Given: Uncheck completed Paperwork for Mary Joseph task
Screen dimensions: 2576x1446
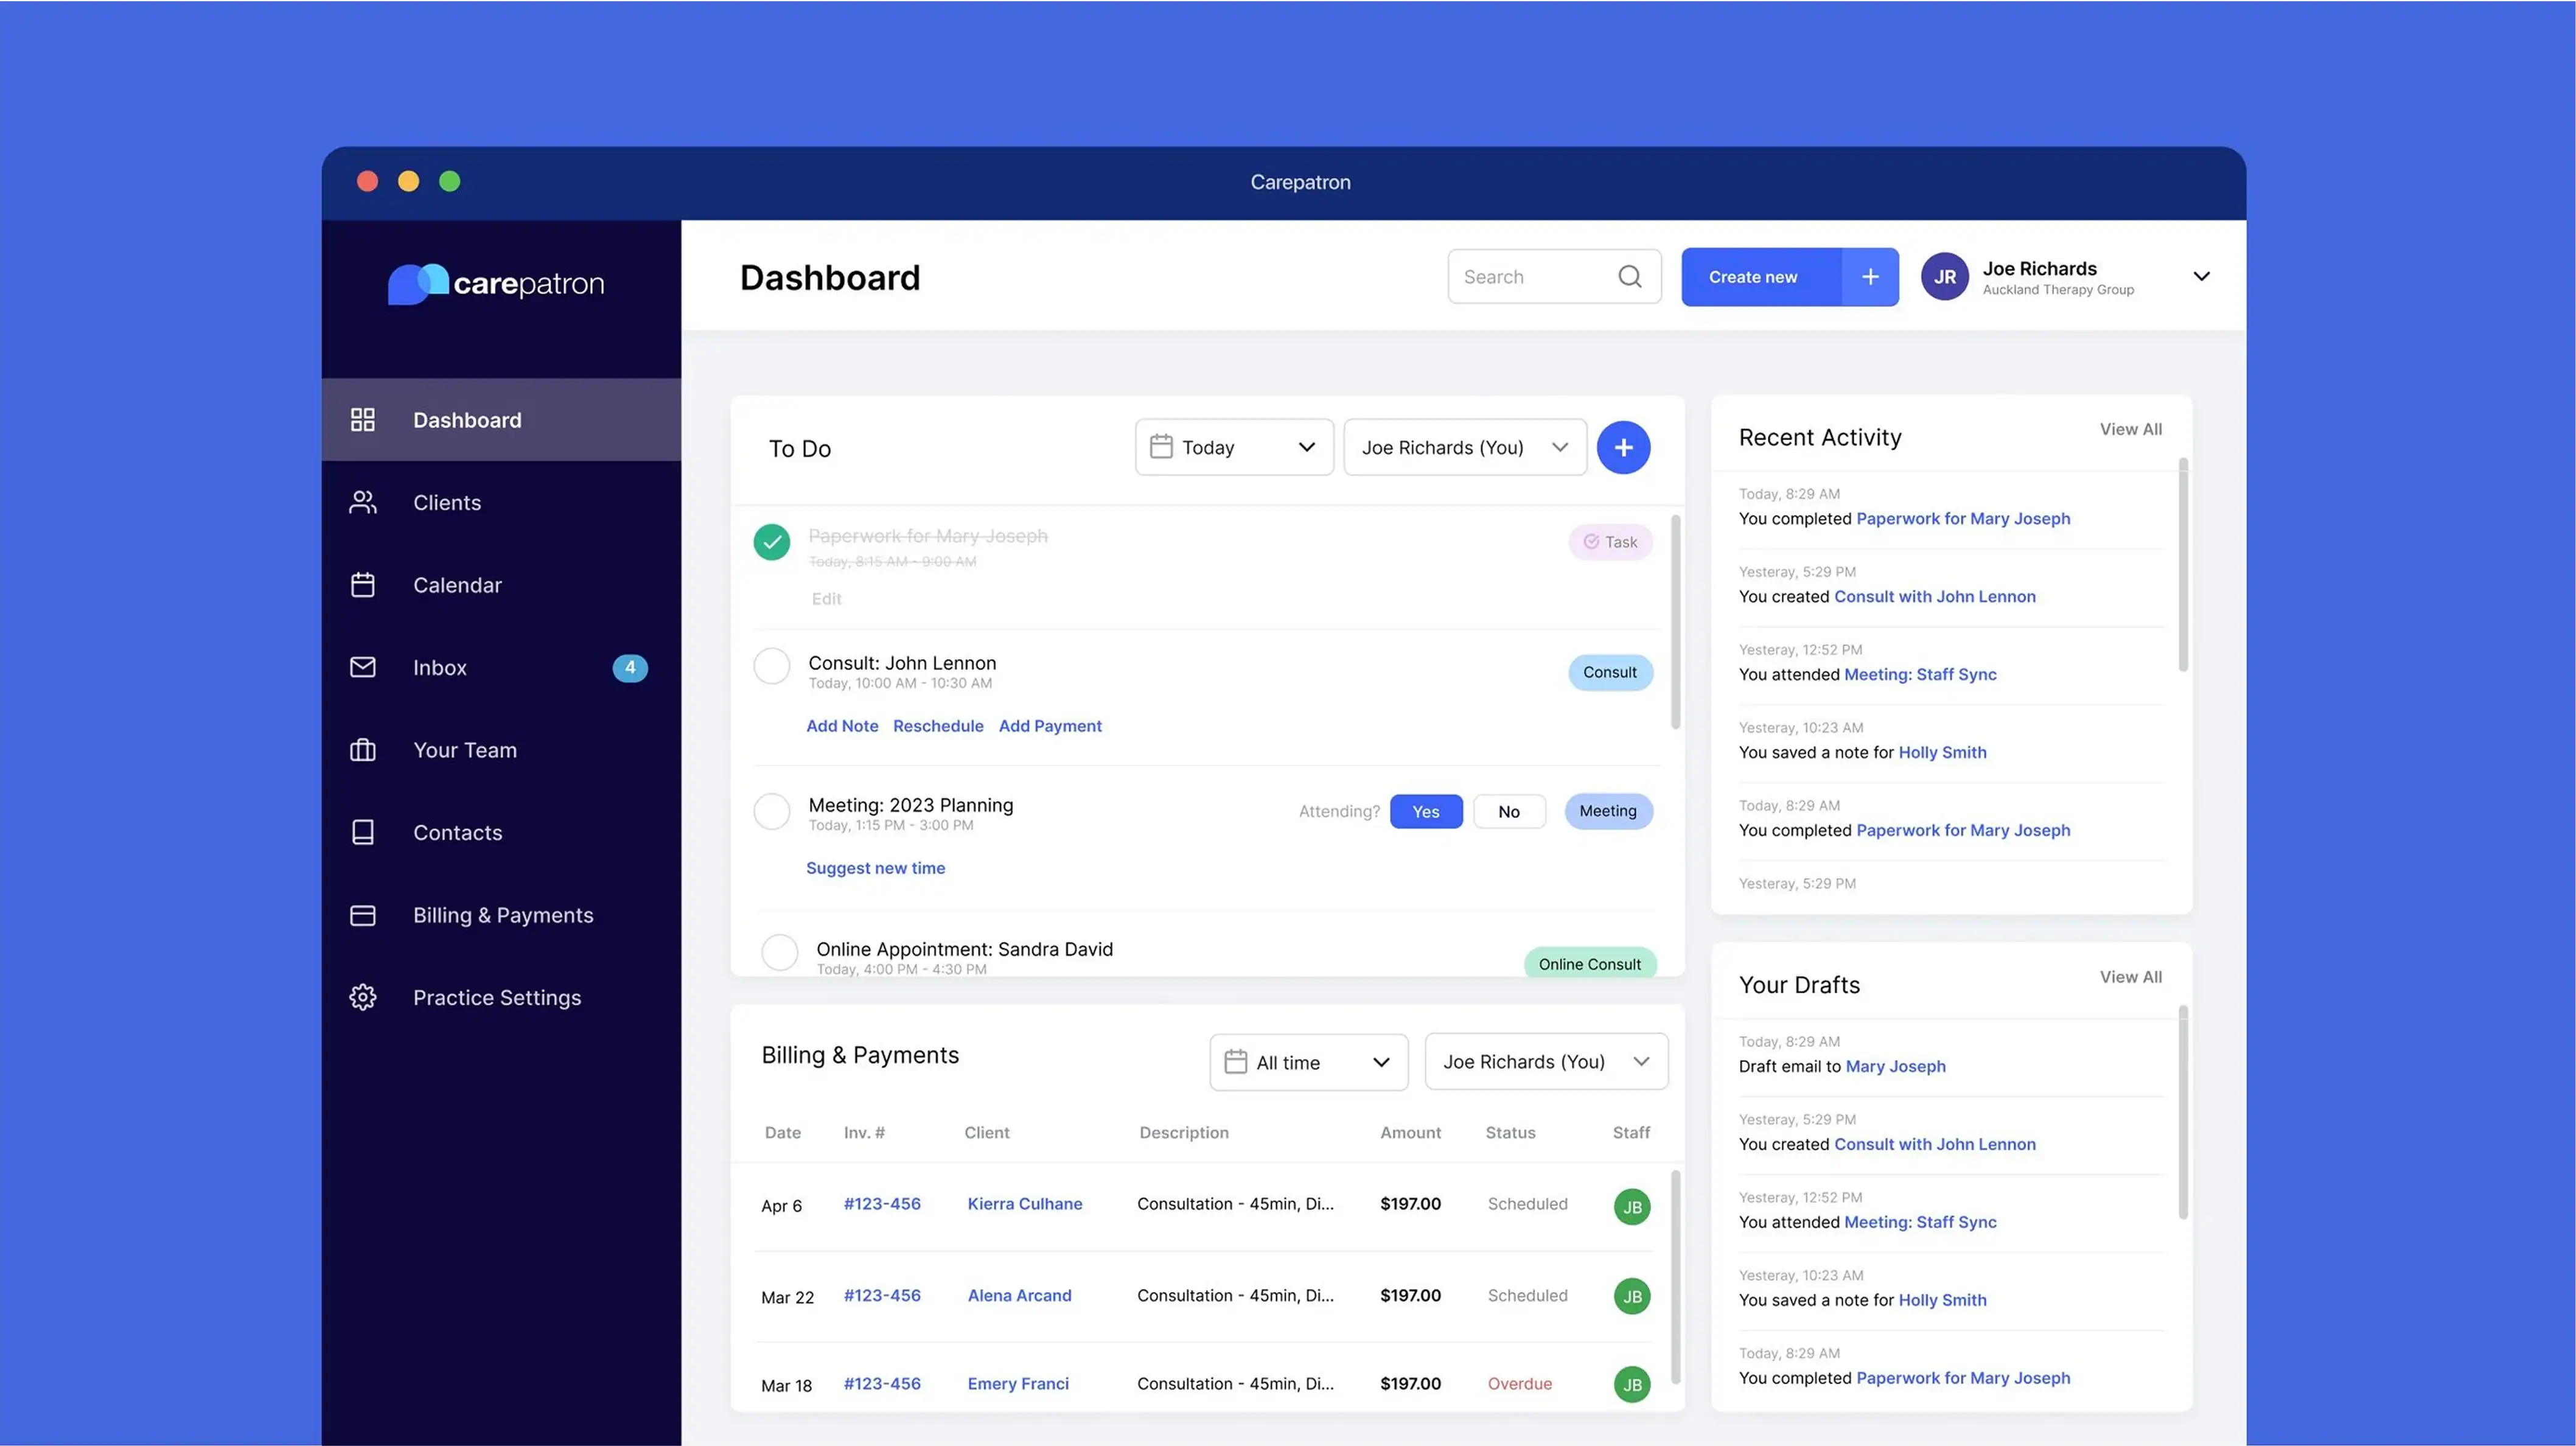Looking at the screenshot, I should click(x=771, y=542).
